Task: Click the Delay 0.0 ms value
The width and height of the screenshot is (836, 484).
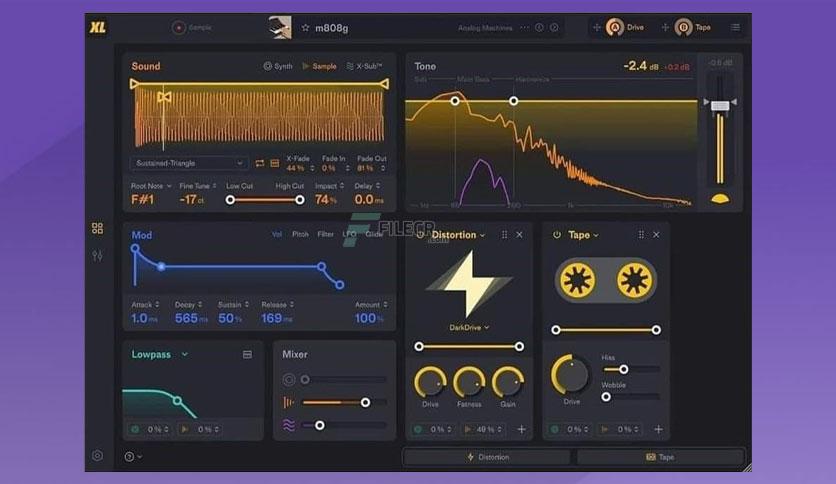Action: (369, 199)
